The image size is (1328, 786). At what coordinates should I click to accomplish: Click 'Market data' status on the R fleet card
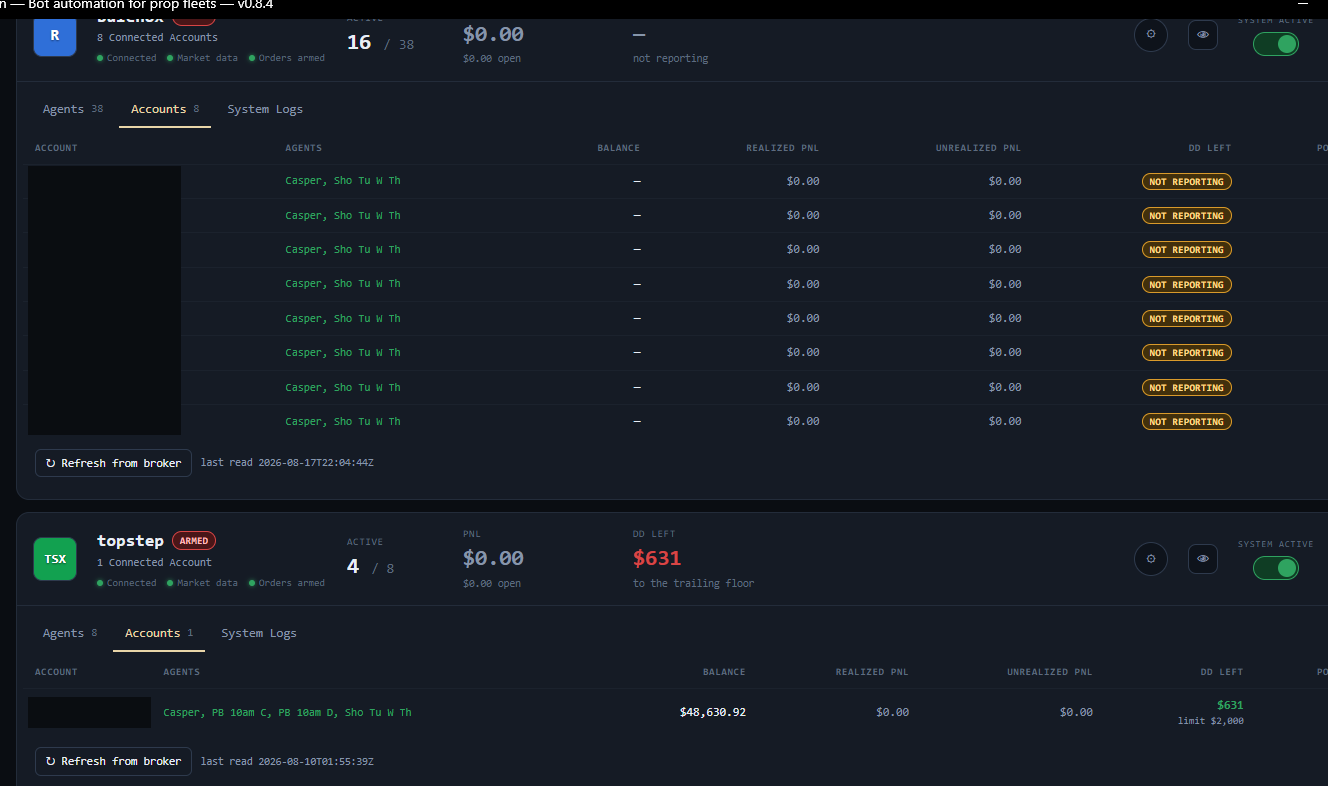click(x=203, y=58)
